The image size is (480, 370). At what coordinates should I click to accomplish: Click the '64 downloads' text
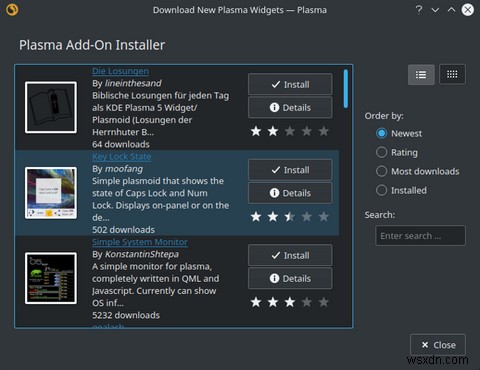click(x=121, y=144)
